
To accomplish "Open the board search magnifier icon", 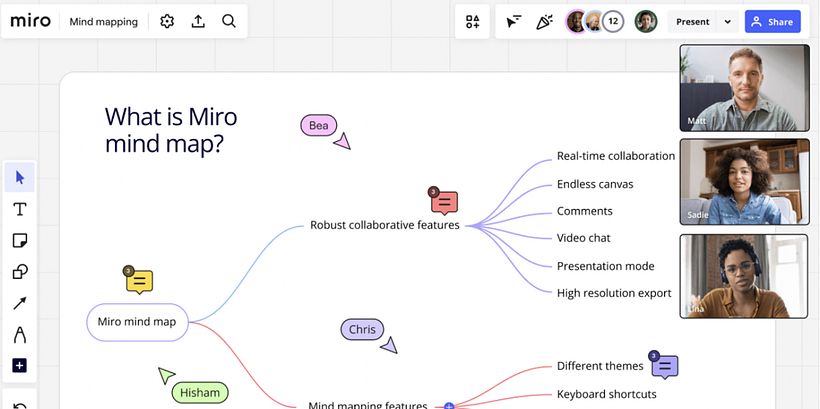I will [x=229, y=21].
